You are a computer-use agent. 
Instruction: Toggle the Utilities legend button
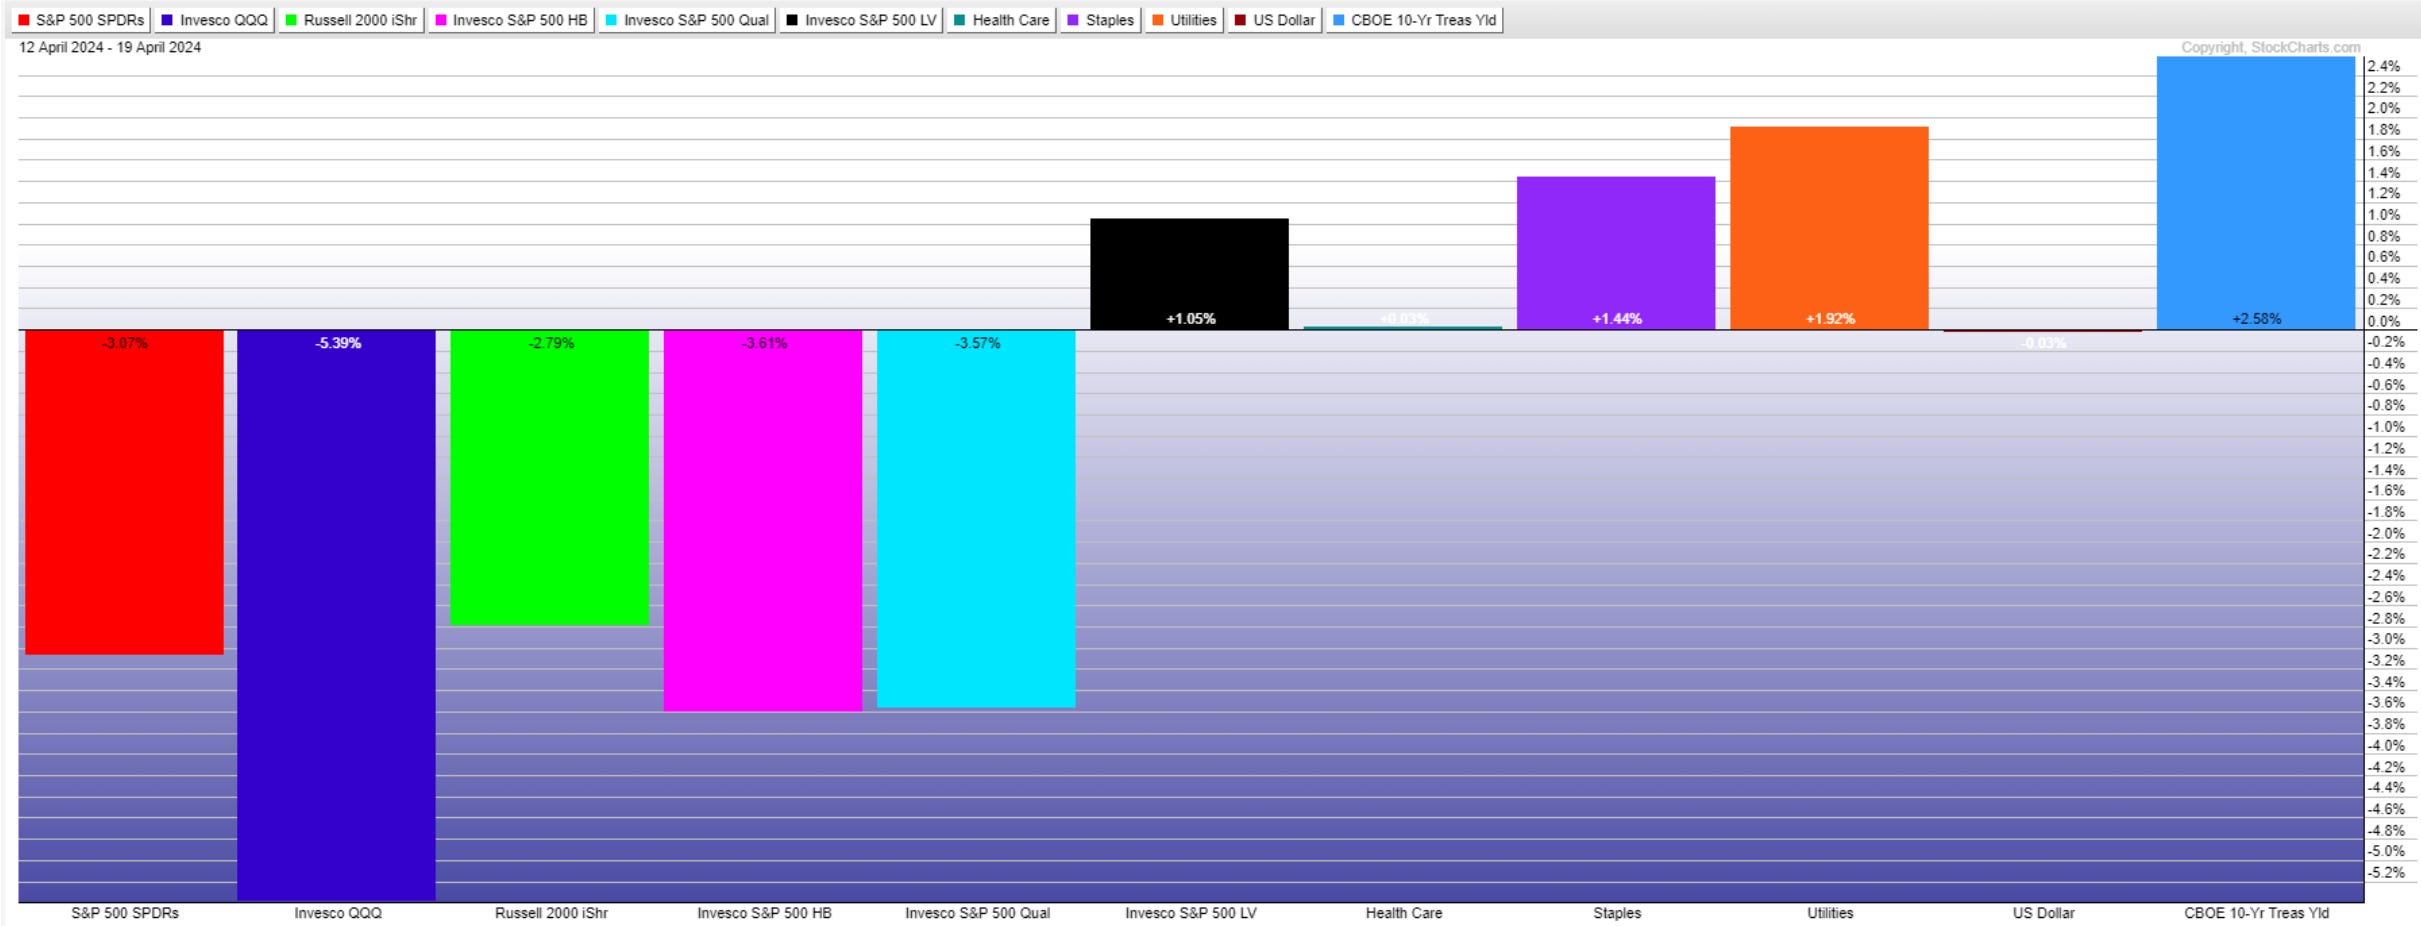[1184, 20]
